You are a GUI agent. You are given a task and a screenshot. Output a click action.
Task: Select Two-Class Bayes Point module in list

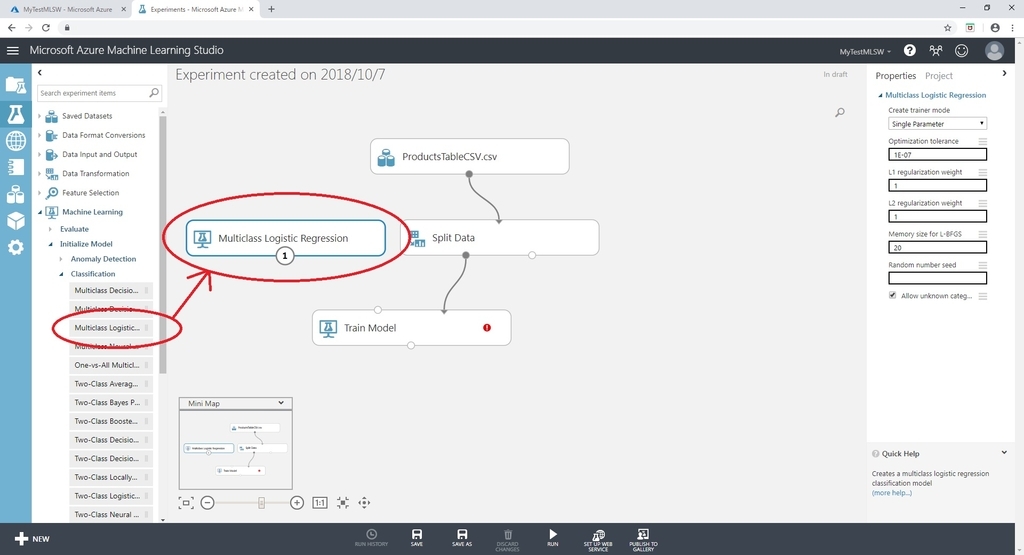[x=110, y=402]
